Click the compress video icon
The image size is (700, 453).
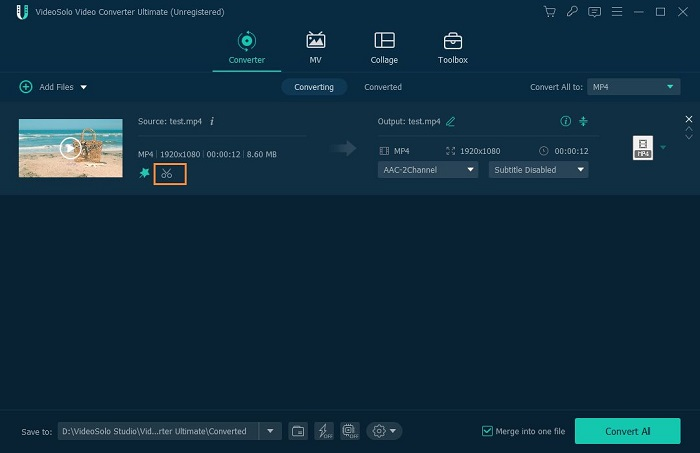click(583, 121)
